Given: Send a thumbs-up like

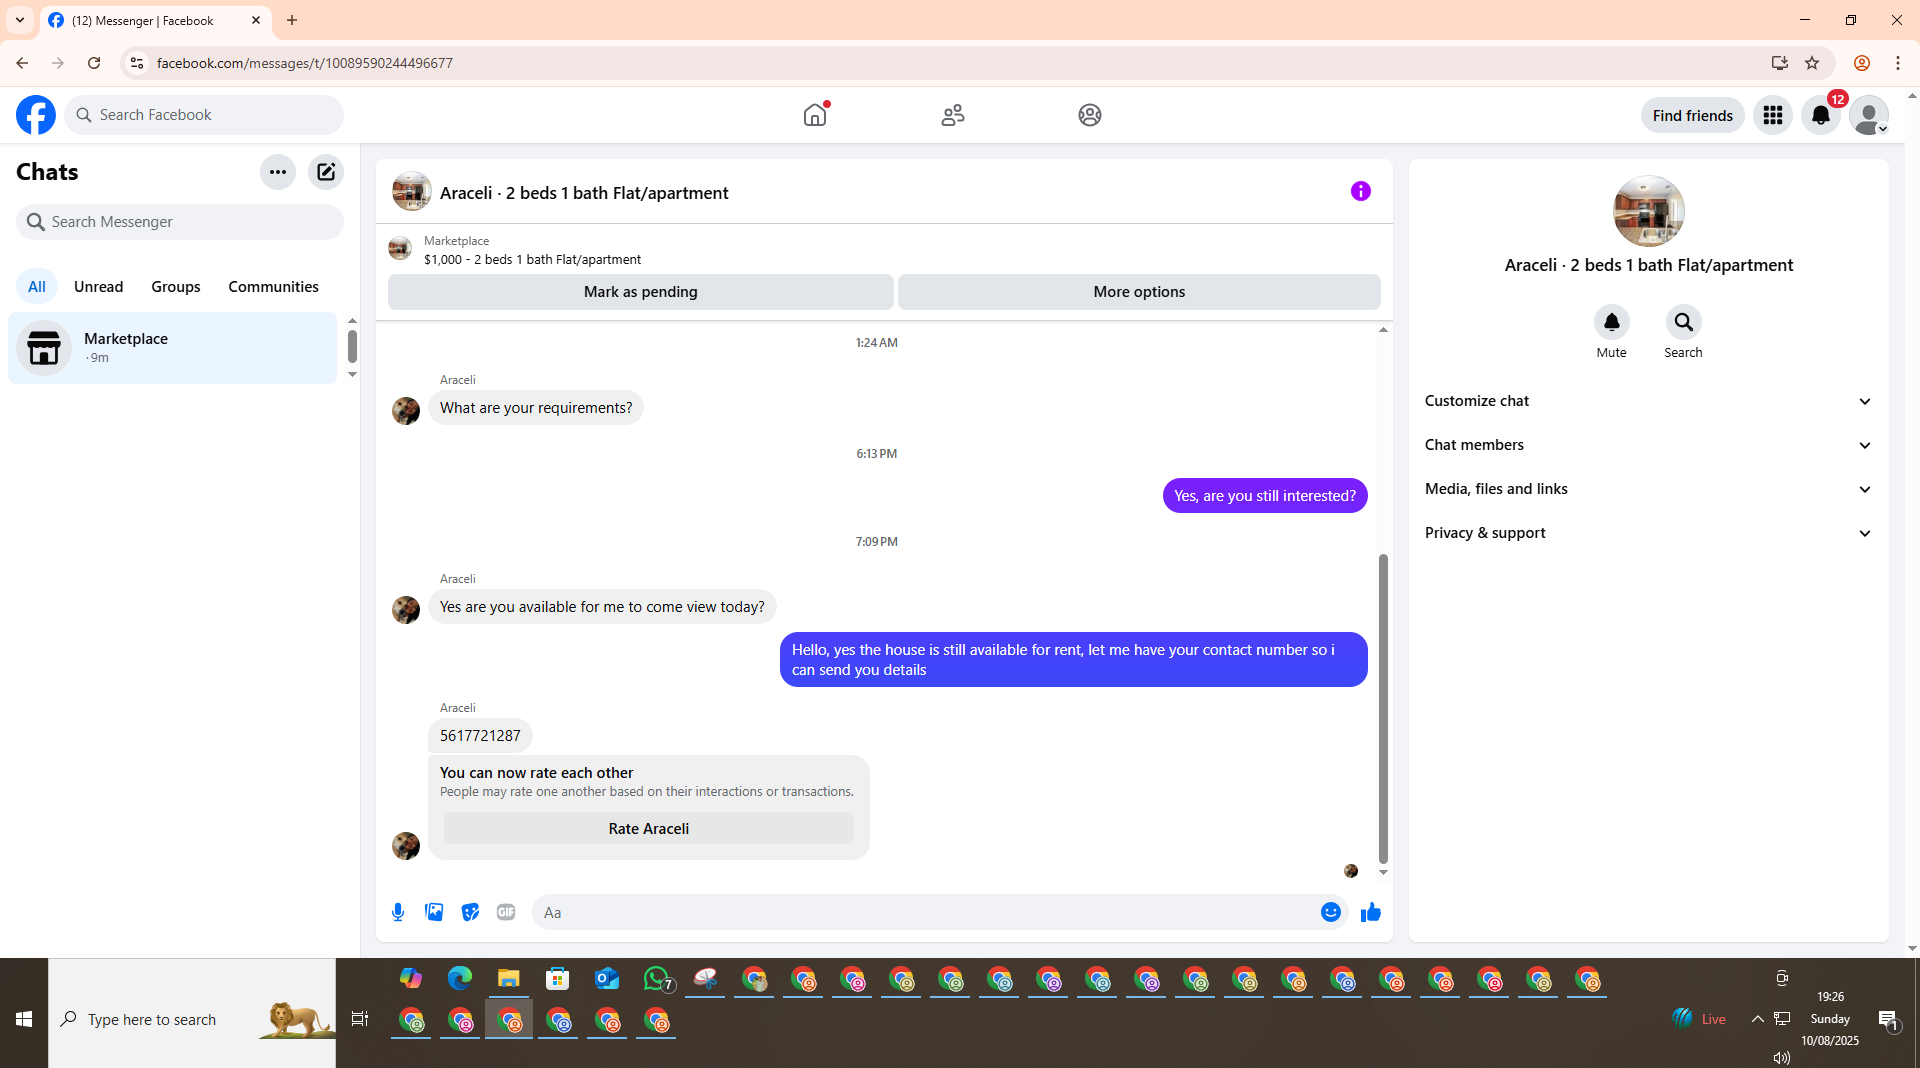Looking at the screenshot, I should pyautogui.click(x=1371, y=912).
